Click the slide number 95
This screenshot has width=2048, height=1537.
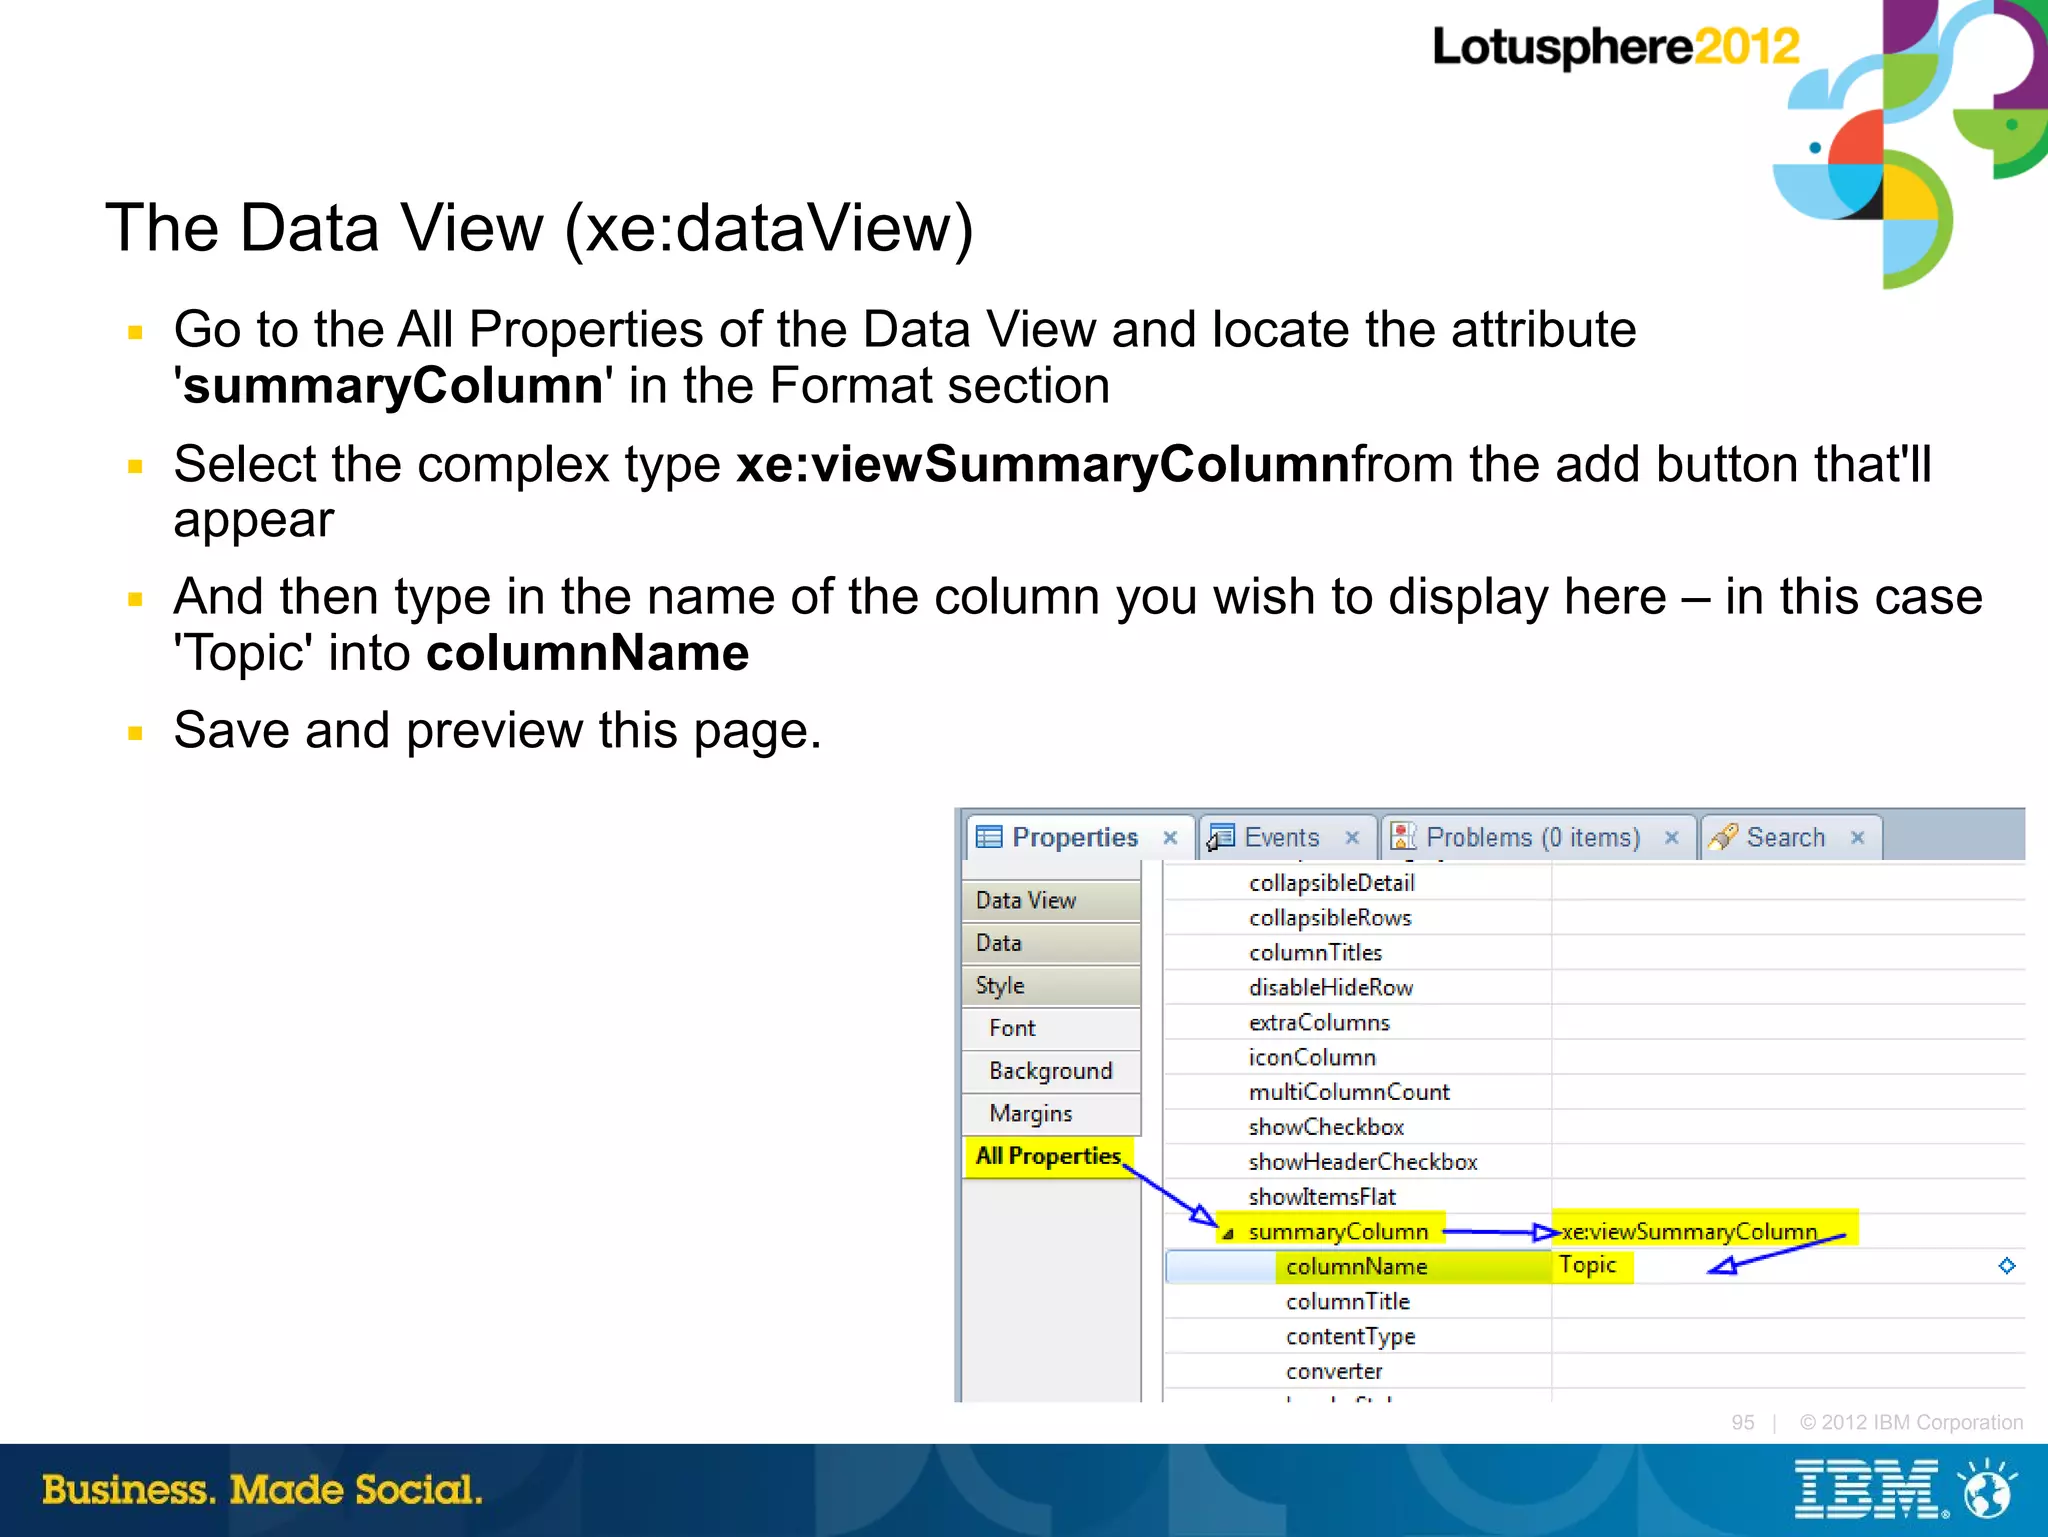[1743, 1422]
